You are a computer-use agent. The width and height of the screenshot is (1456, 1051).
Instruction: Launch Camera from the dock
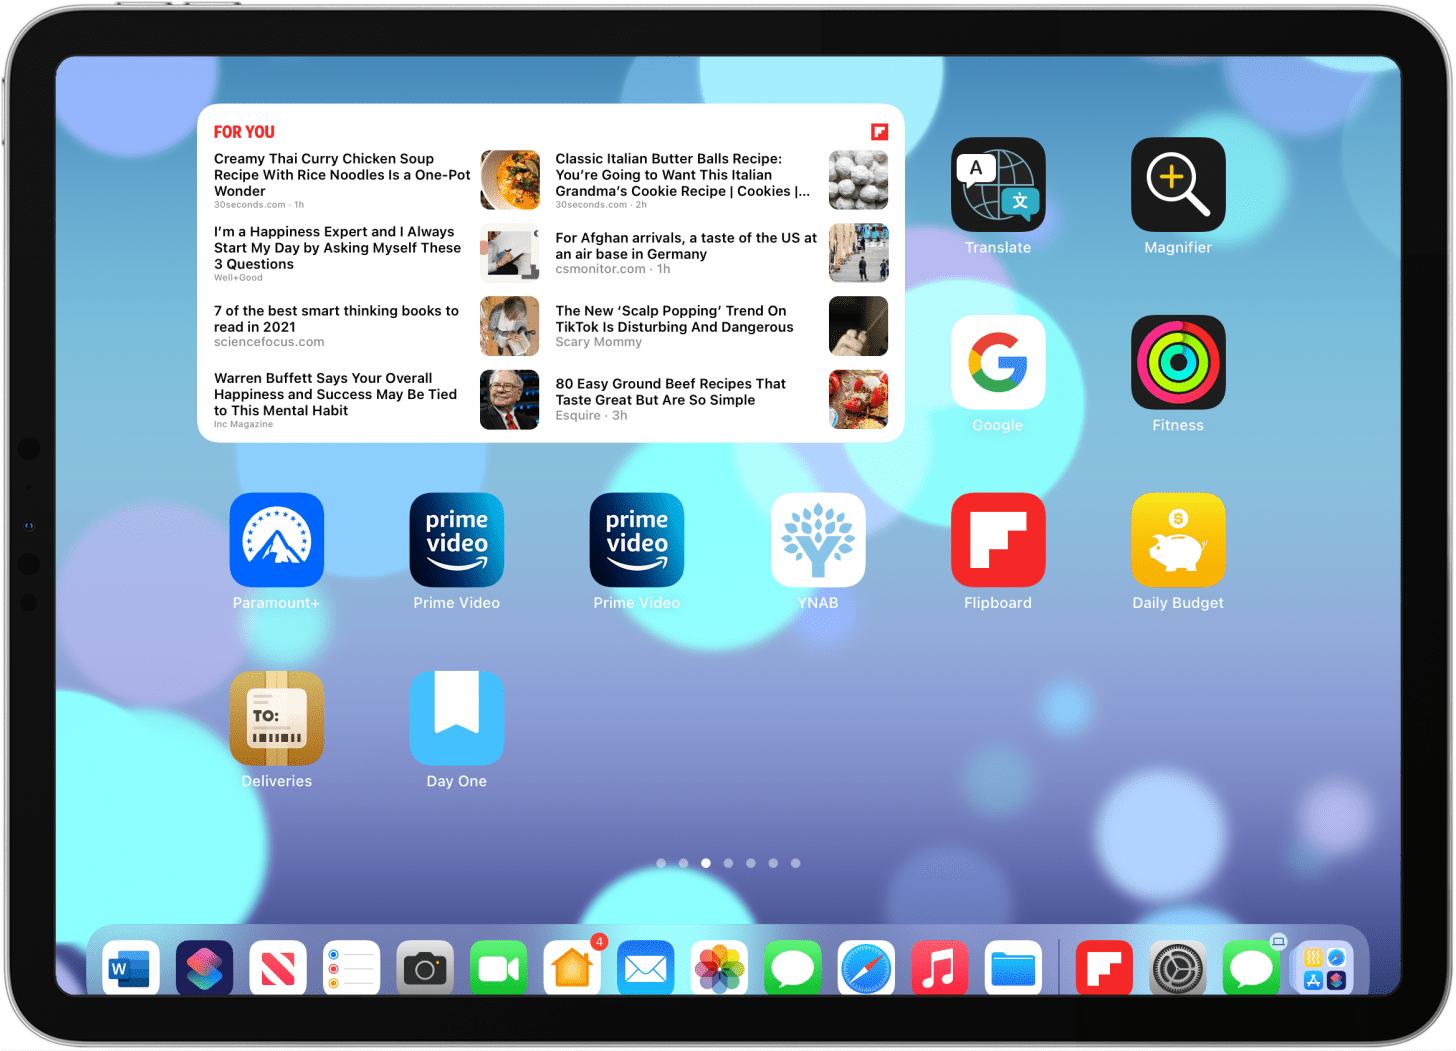(x=425, y=968)
